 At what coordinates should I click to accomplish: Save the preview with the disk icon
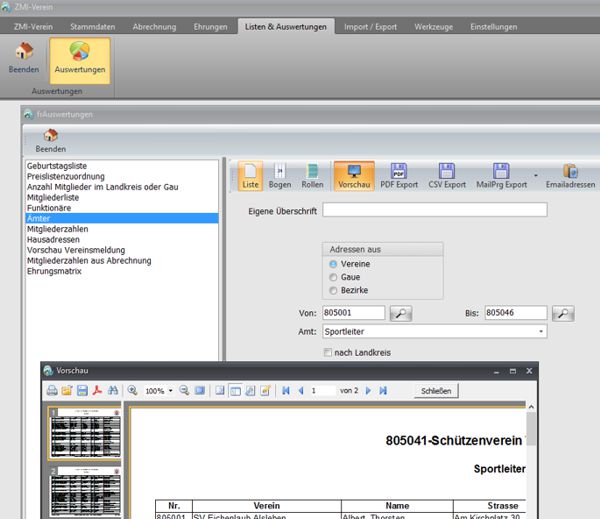pyautogui.click(x=82, y=391)
